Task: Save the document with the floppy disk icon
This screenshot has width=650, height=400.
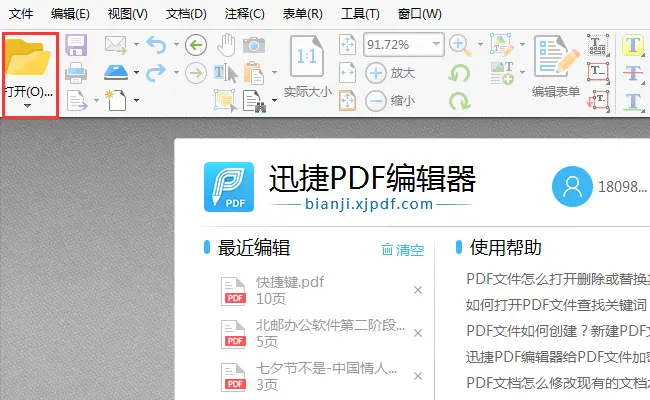Action: [x=76, y=45]
